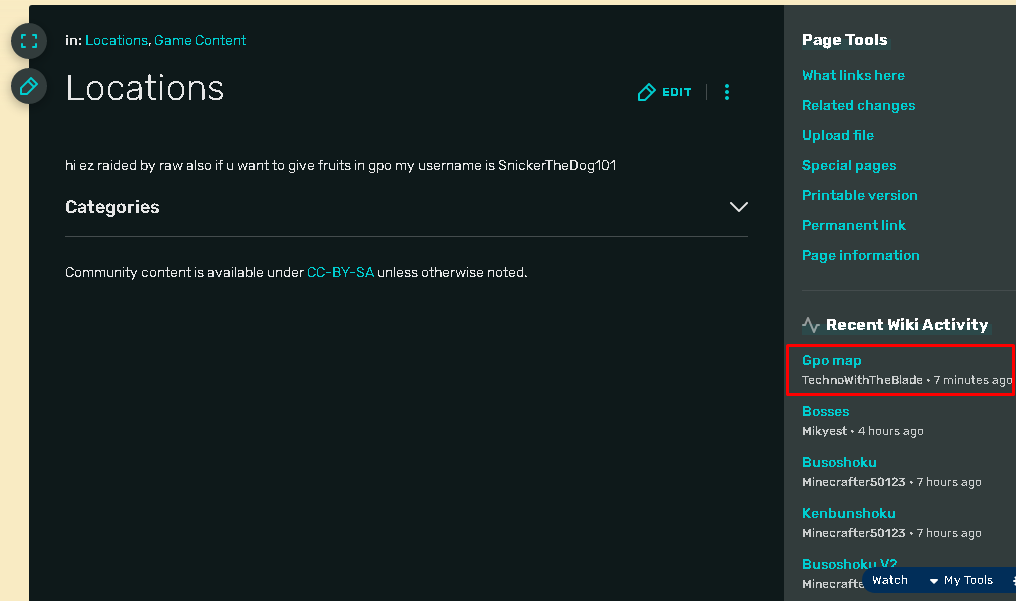Click the highlighted red activity box
The width and height of the screenshot is (1016, 601).
pos(900,370)
